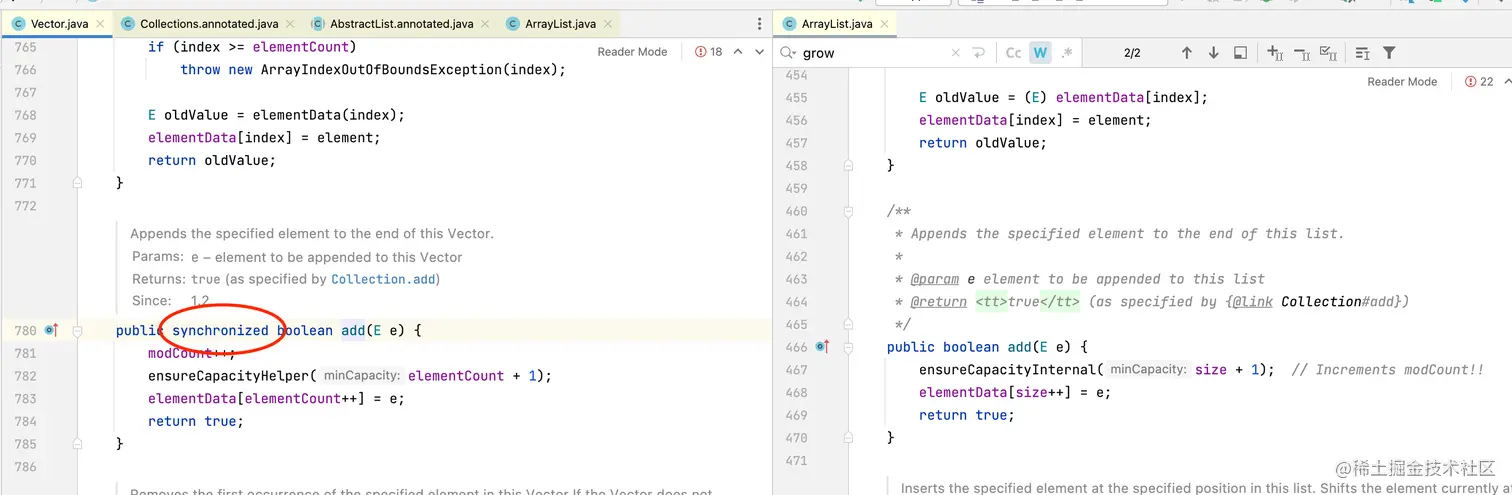Click 'return oldValue;' on line 770
The height and width of the screenshot is (495, 1512).
tap(211, 160)
